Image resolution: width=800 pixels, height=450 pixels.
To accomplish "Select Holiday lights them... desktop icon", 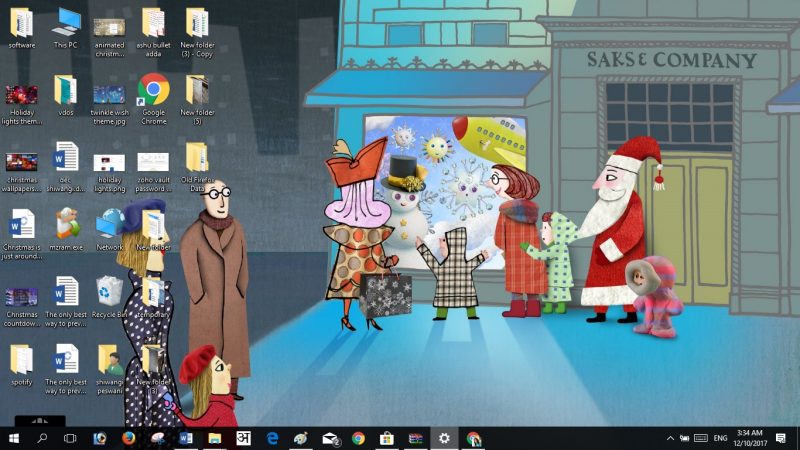I will [x=21, y=103].
